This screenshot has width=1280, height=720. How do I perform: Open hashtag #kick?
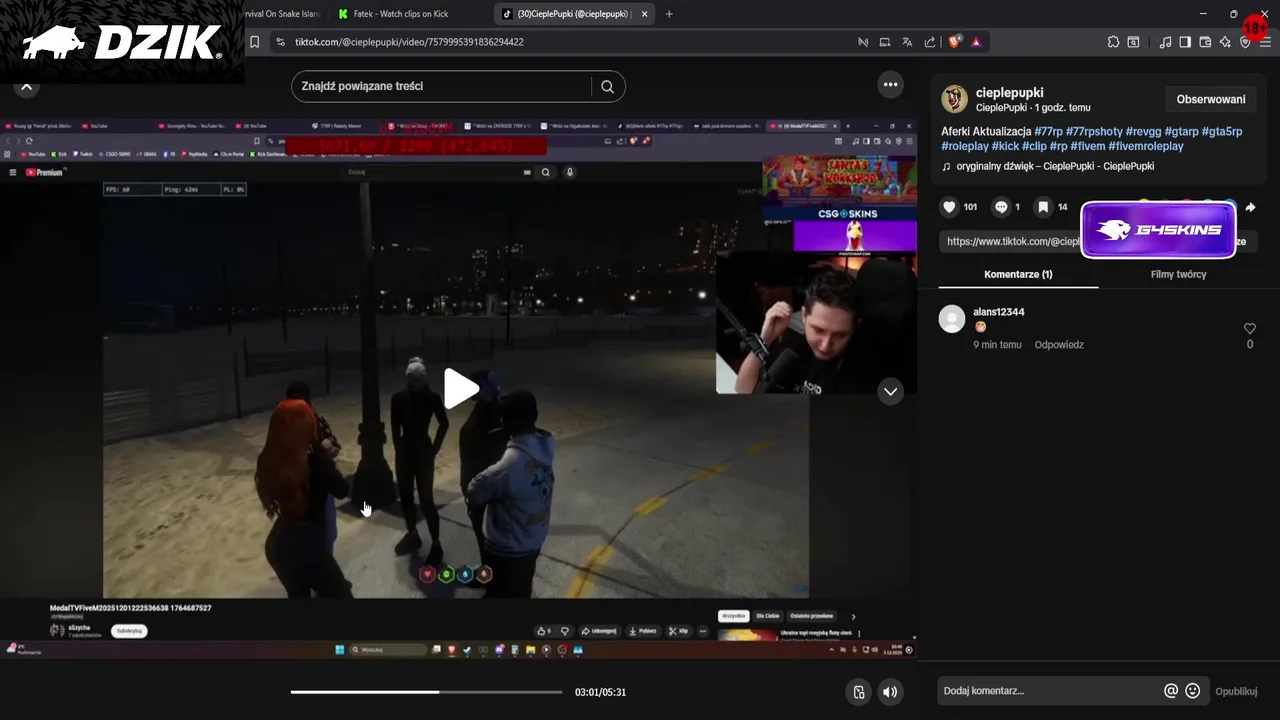coord(1005,146)
